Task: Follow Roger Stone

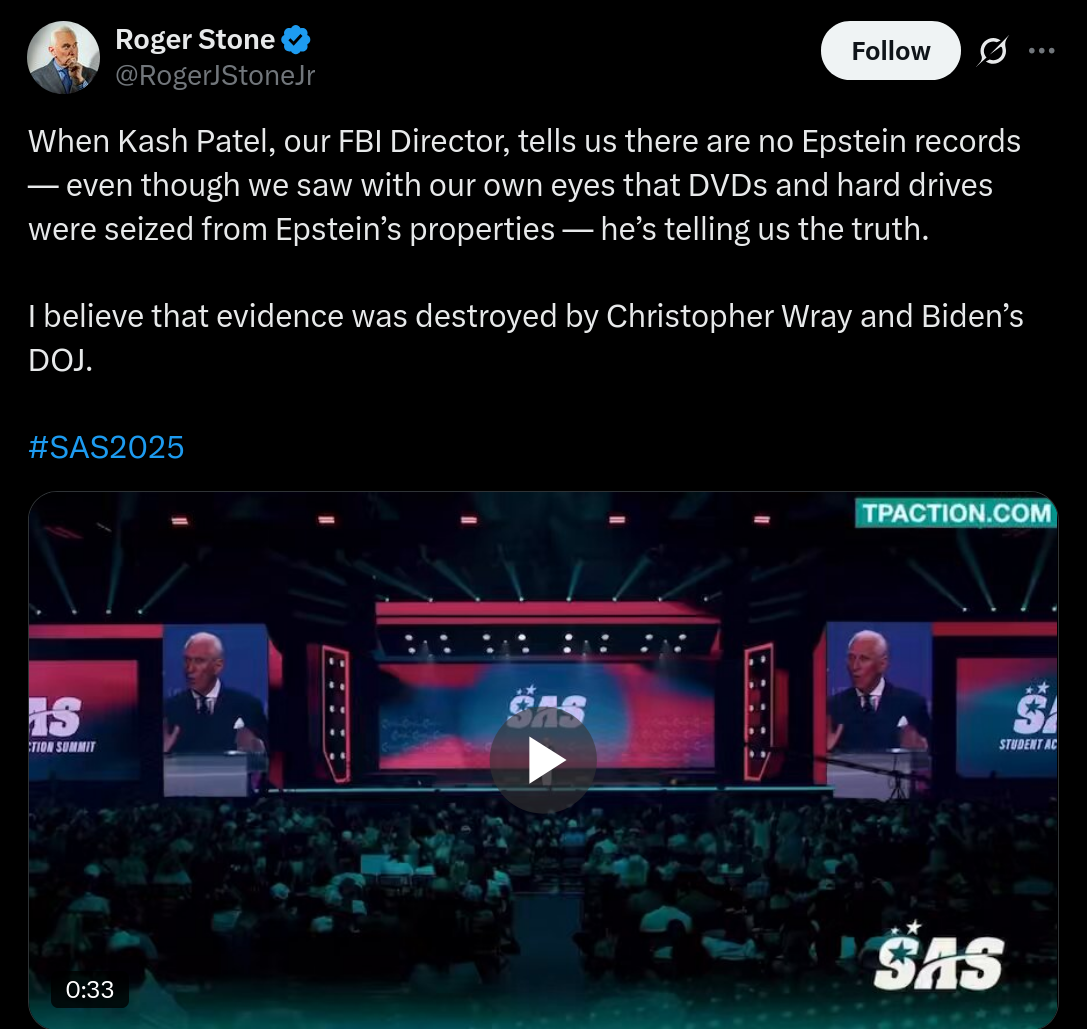Action: click(890, 51)
